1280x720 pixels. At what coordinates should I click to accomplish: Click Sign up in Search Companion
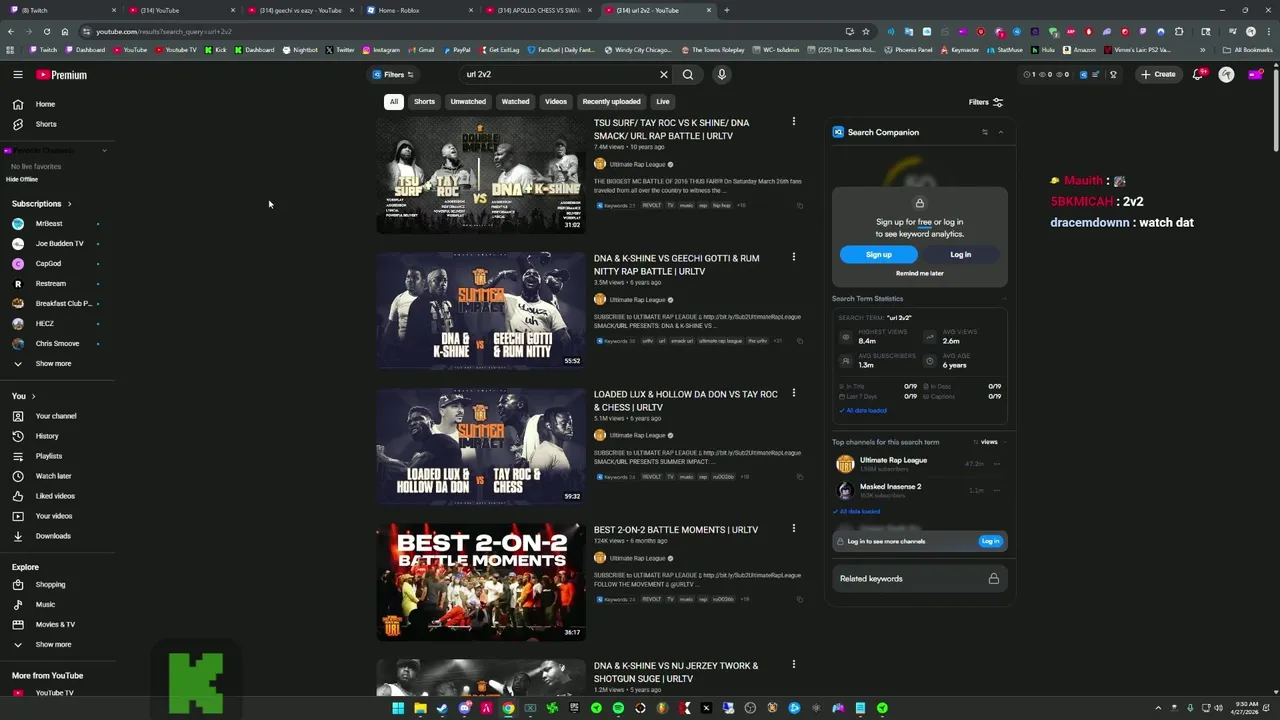pos(879,255)
